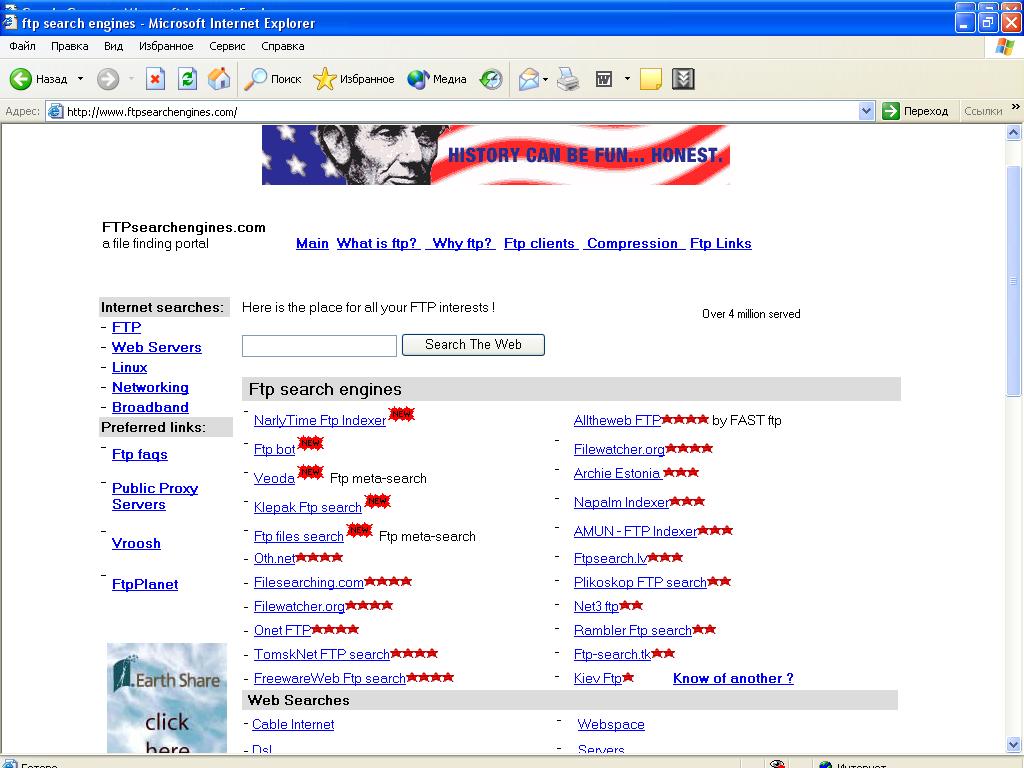
Task: Open the Linux sidebar link
Action: tap(129, 368)
